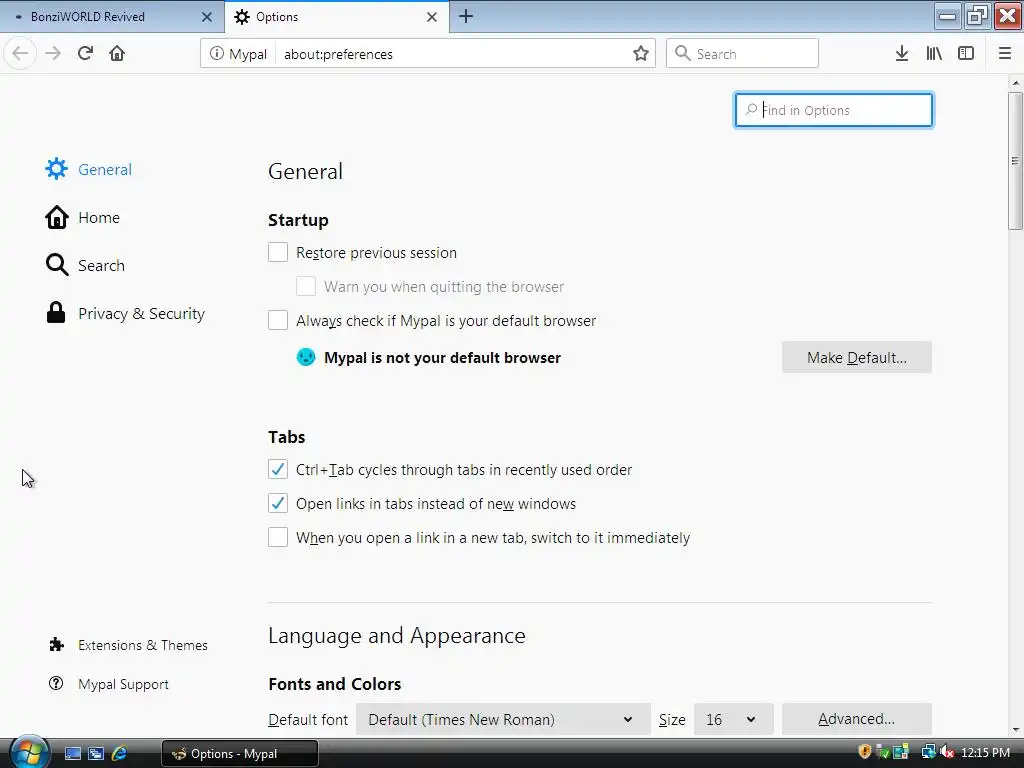
Task: Enable Restore previous session checkbox
Action: tap(278, 252)
